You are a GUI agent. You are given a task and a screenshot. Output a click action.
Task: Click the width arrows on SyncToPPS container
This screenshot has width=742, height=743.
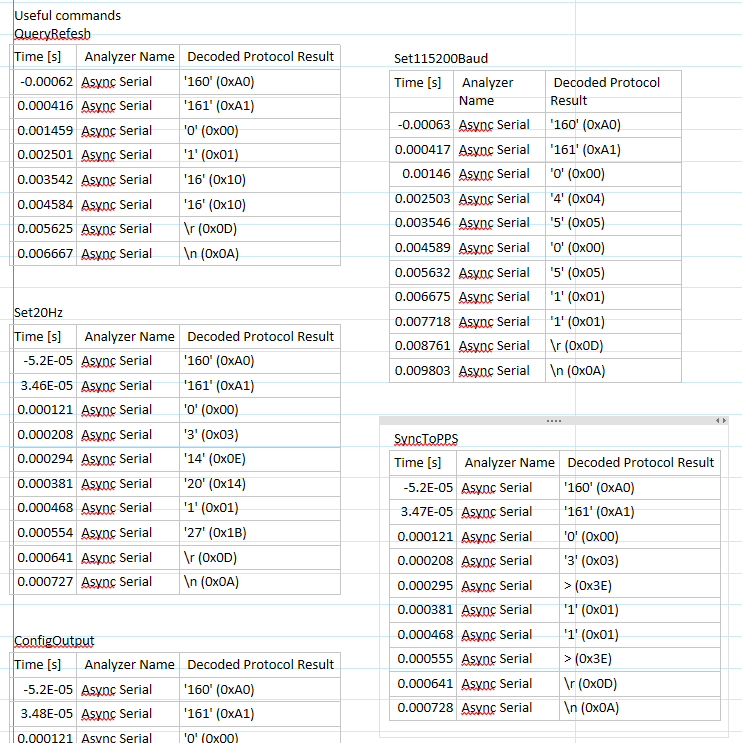coord(721,421)
